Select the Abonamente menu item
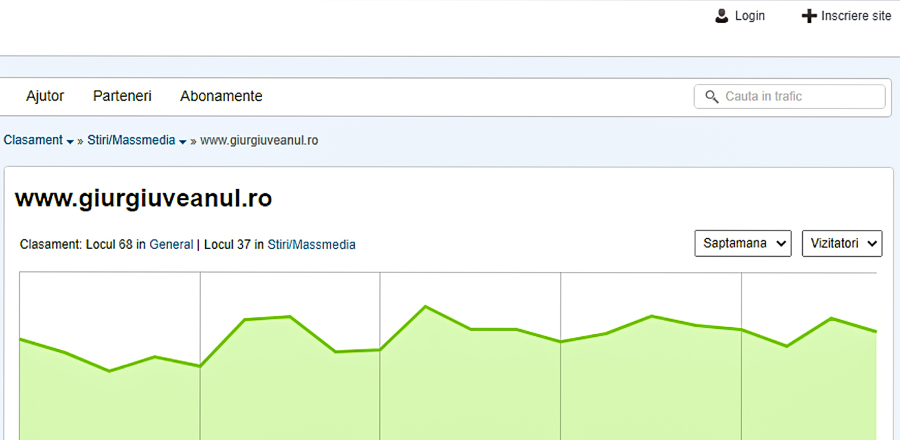 221,96
